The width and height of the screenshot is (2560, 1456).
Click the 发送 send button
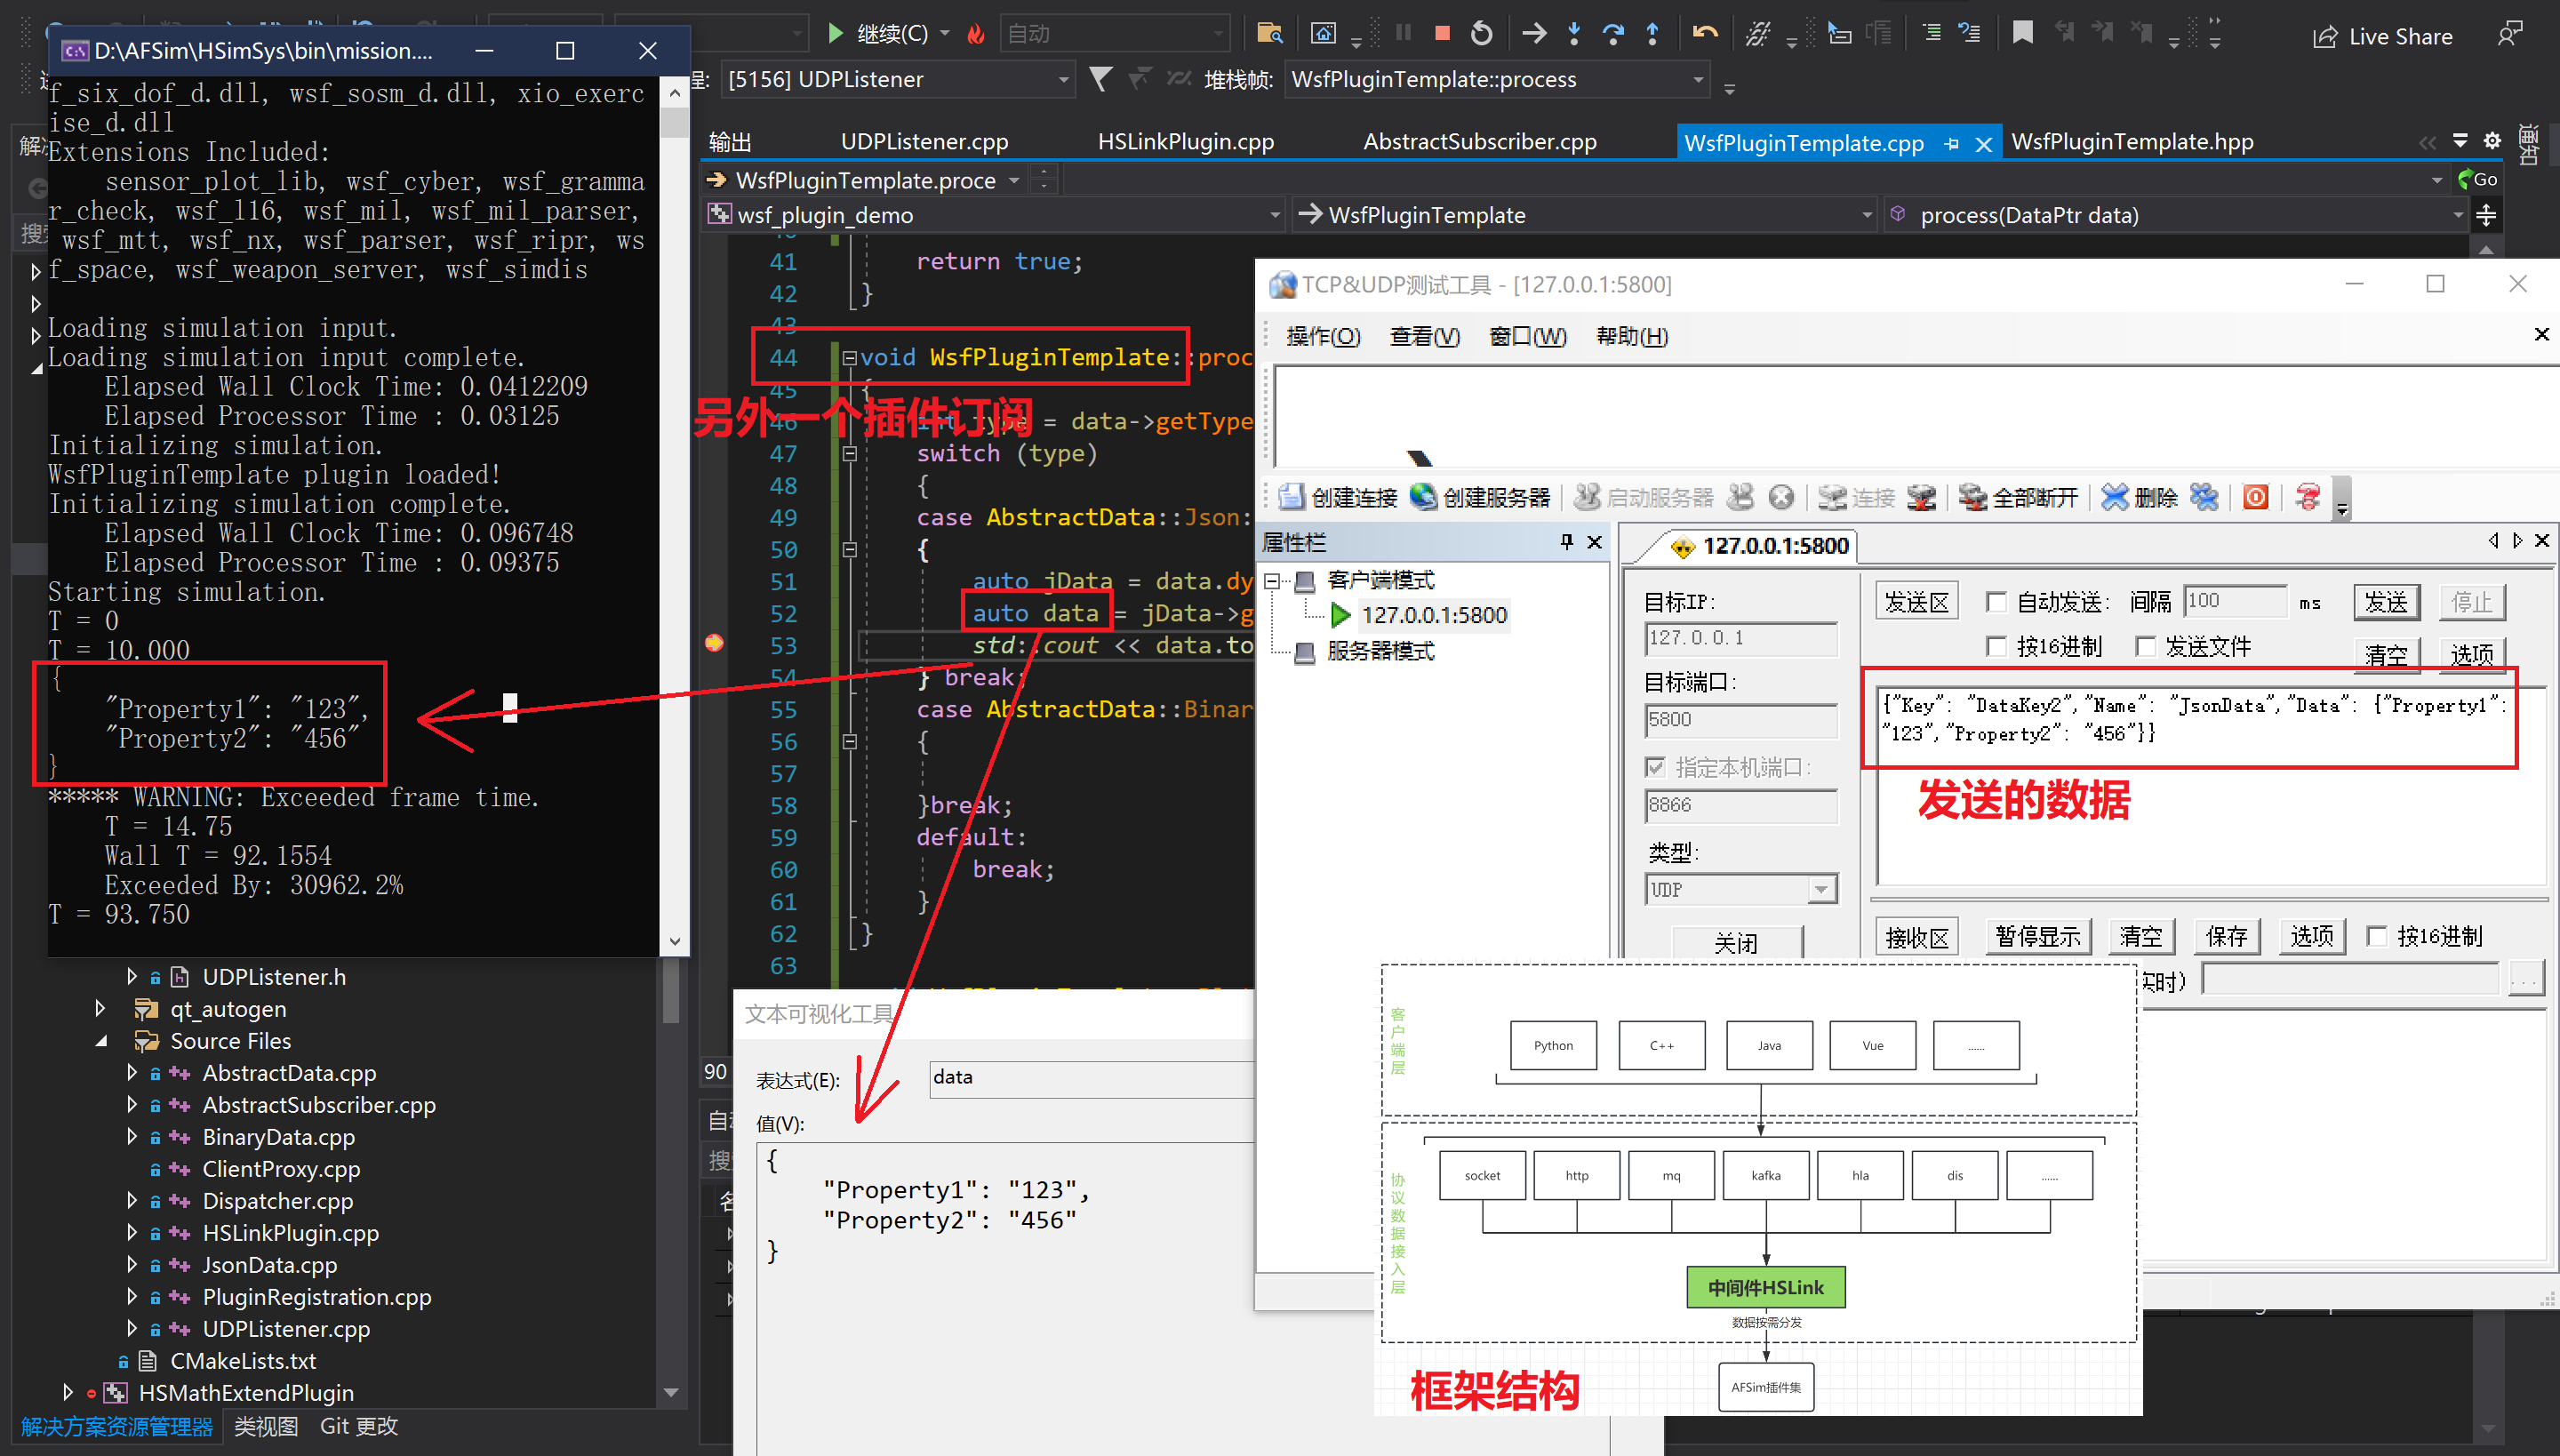pos(2387,601)
